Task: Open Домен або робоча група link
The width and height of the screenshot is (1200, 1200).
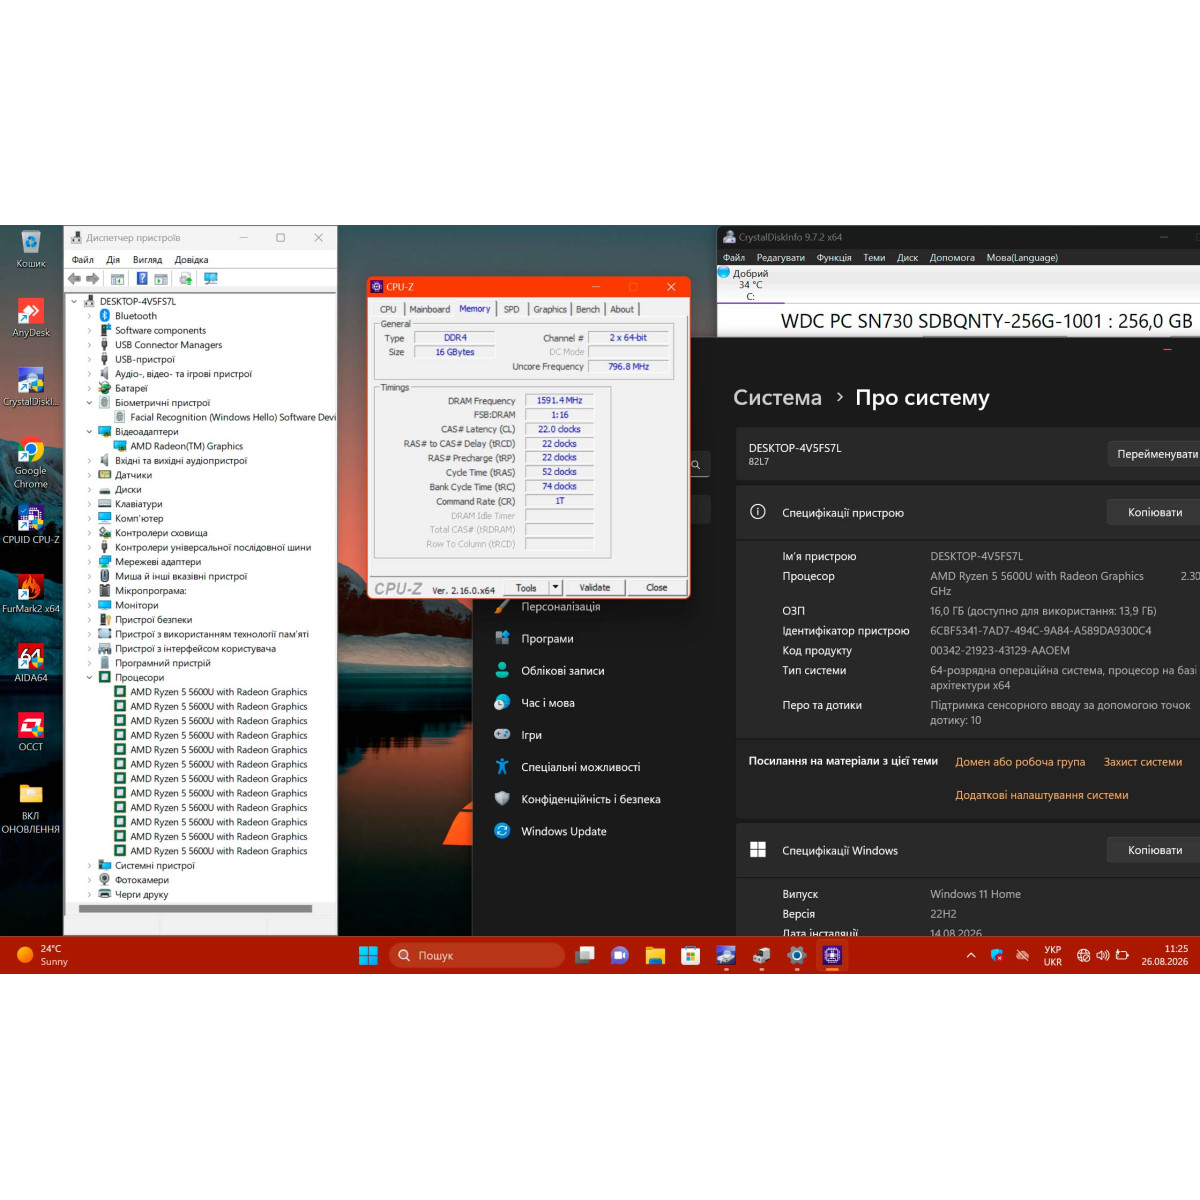Action: (x=1020, y=762)
